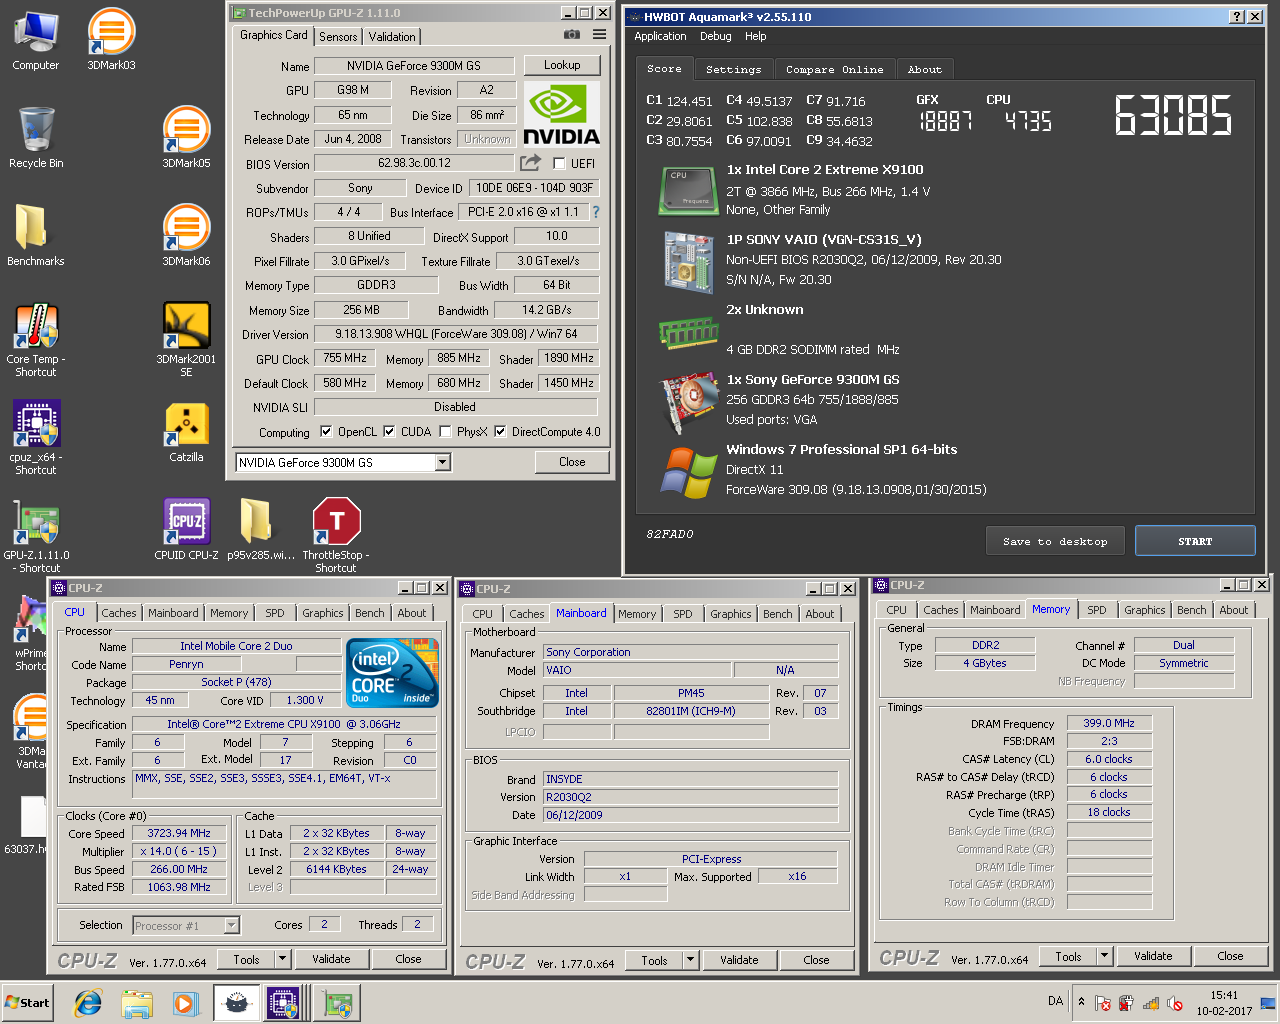Image resolution: width=1280 pixels, height=1024 pixels.
Task: Click the bus interface question mark icon
Action: coord(596,212)
